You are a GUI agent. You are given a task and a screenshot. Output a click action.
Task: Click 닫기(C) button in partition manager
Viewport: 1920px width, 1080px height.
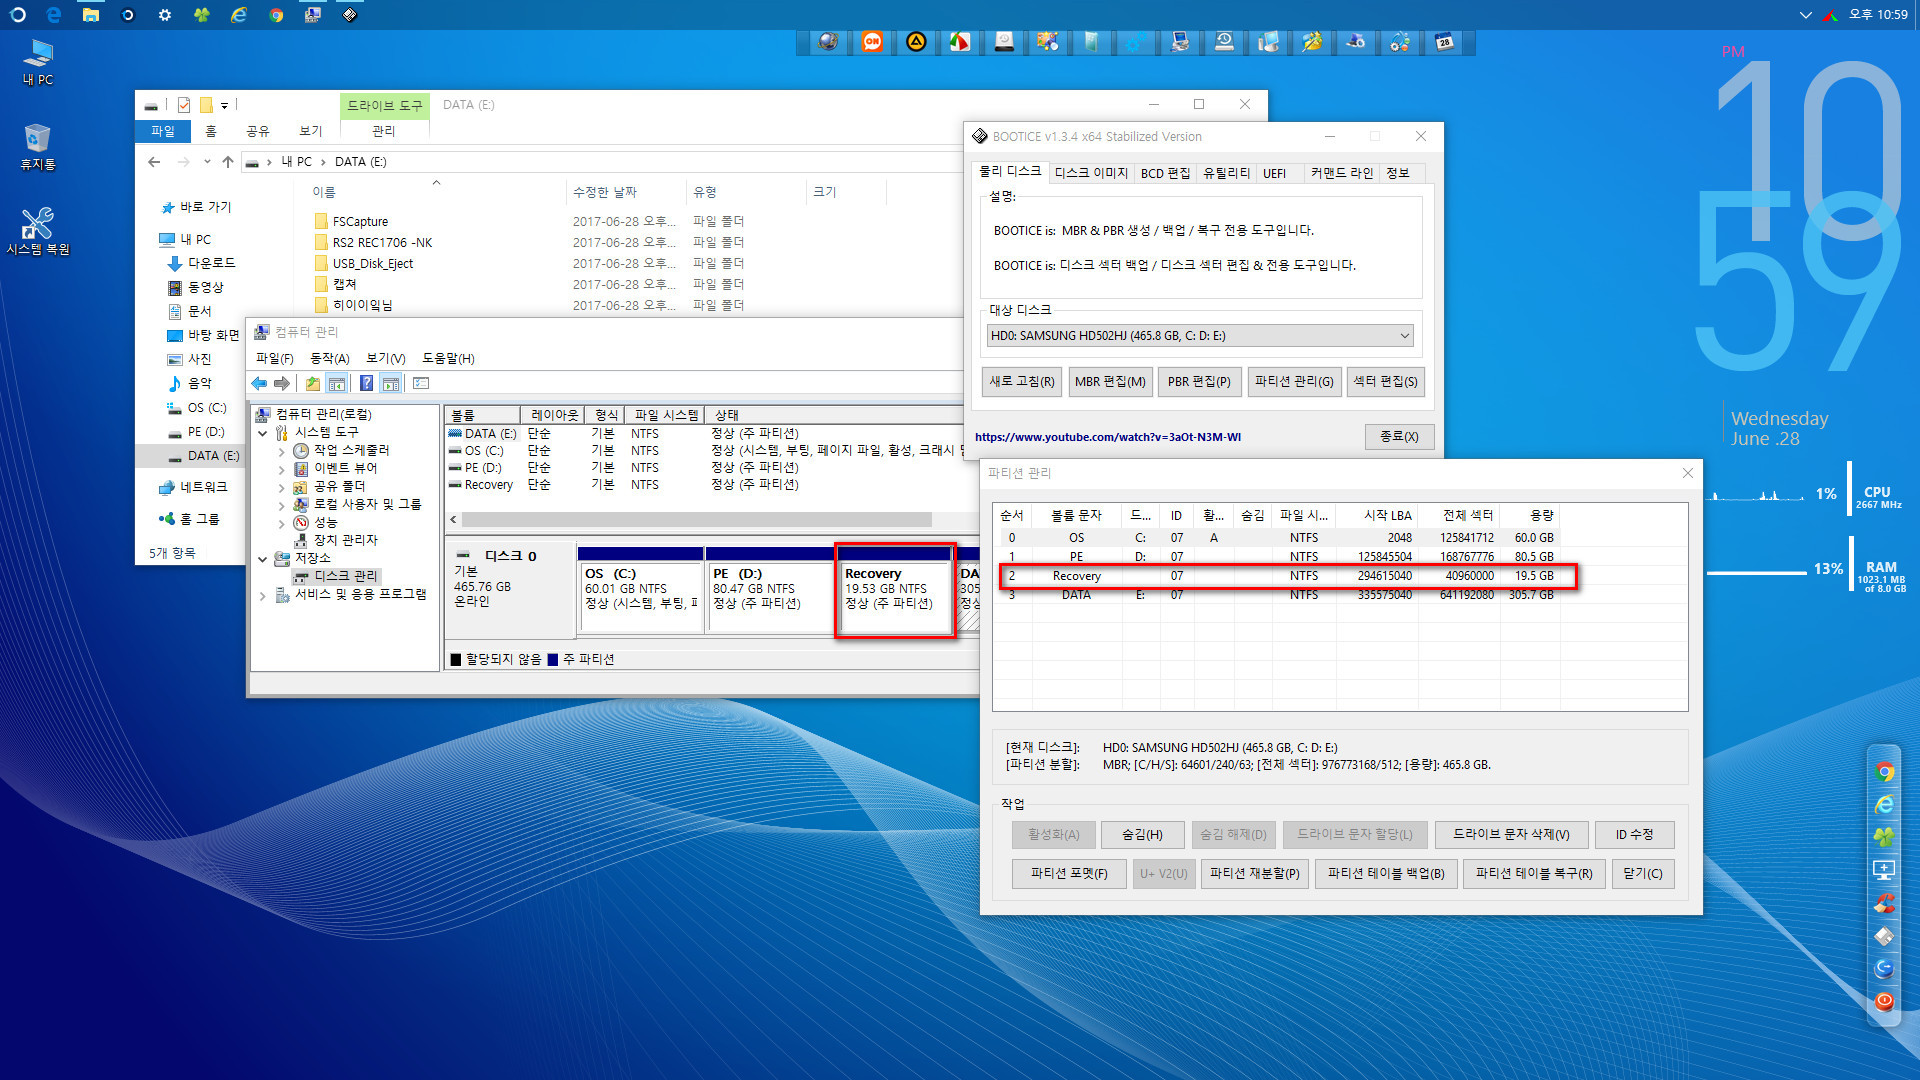click(1643, 874)
